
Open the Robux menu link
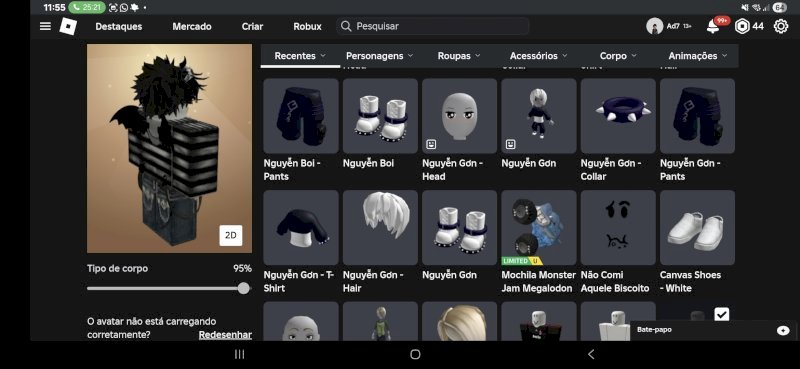coord(308,27)
